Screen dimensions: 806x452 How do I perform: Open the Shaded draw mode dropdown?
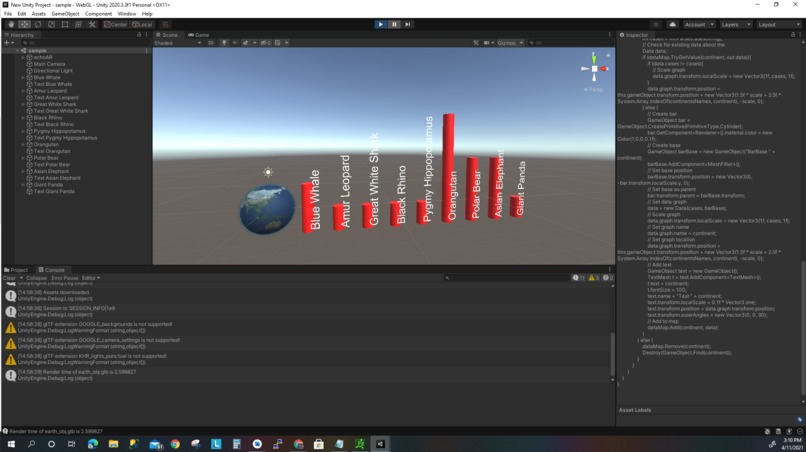(x=177, y=43)
